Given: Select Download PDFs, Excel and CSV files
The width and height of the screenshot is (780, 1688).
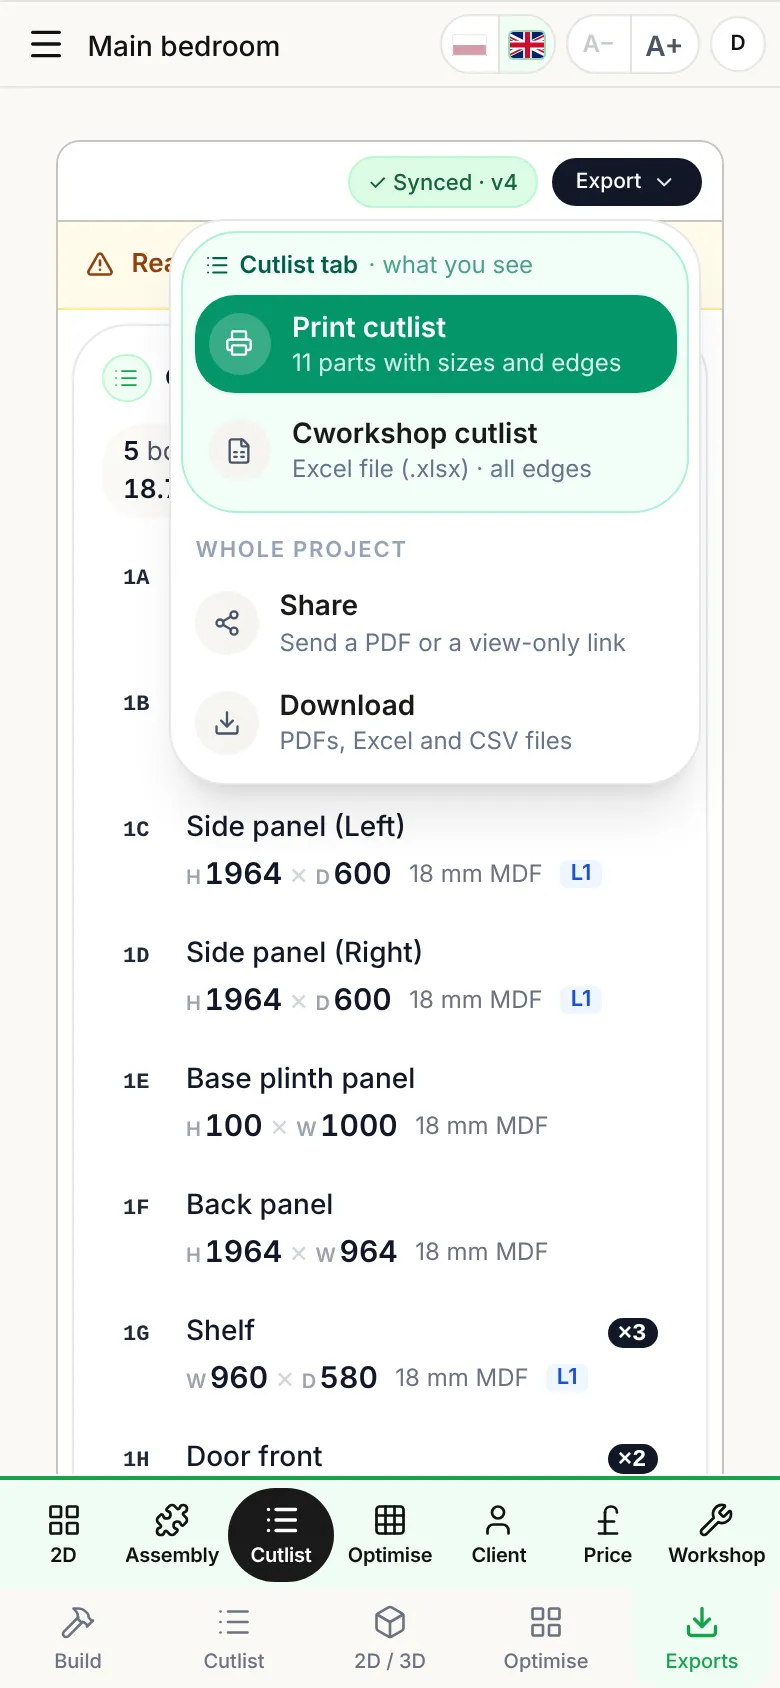Looking at the screenshot, I should (435, 722).
